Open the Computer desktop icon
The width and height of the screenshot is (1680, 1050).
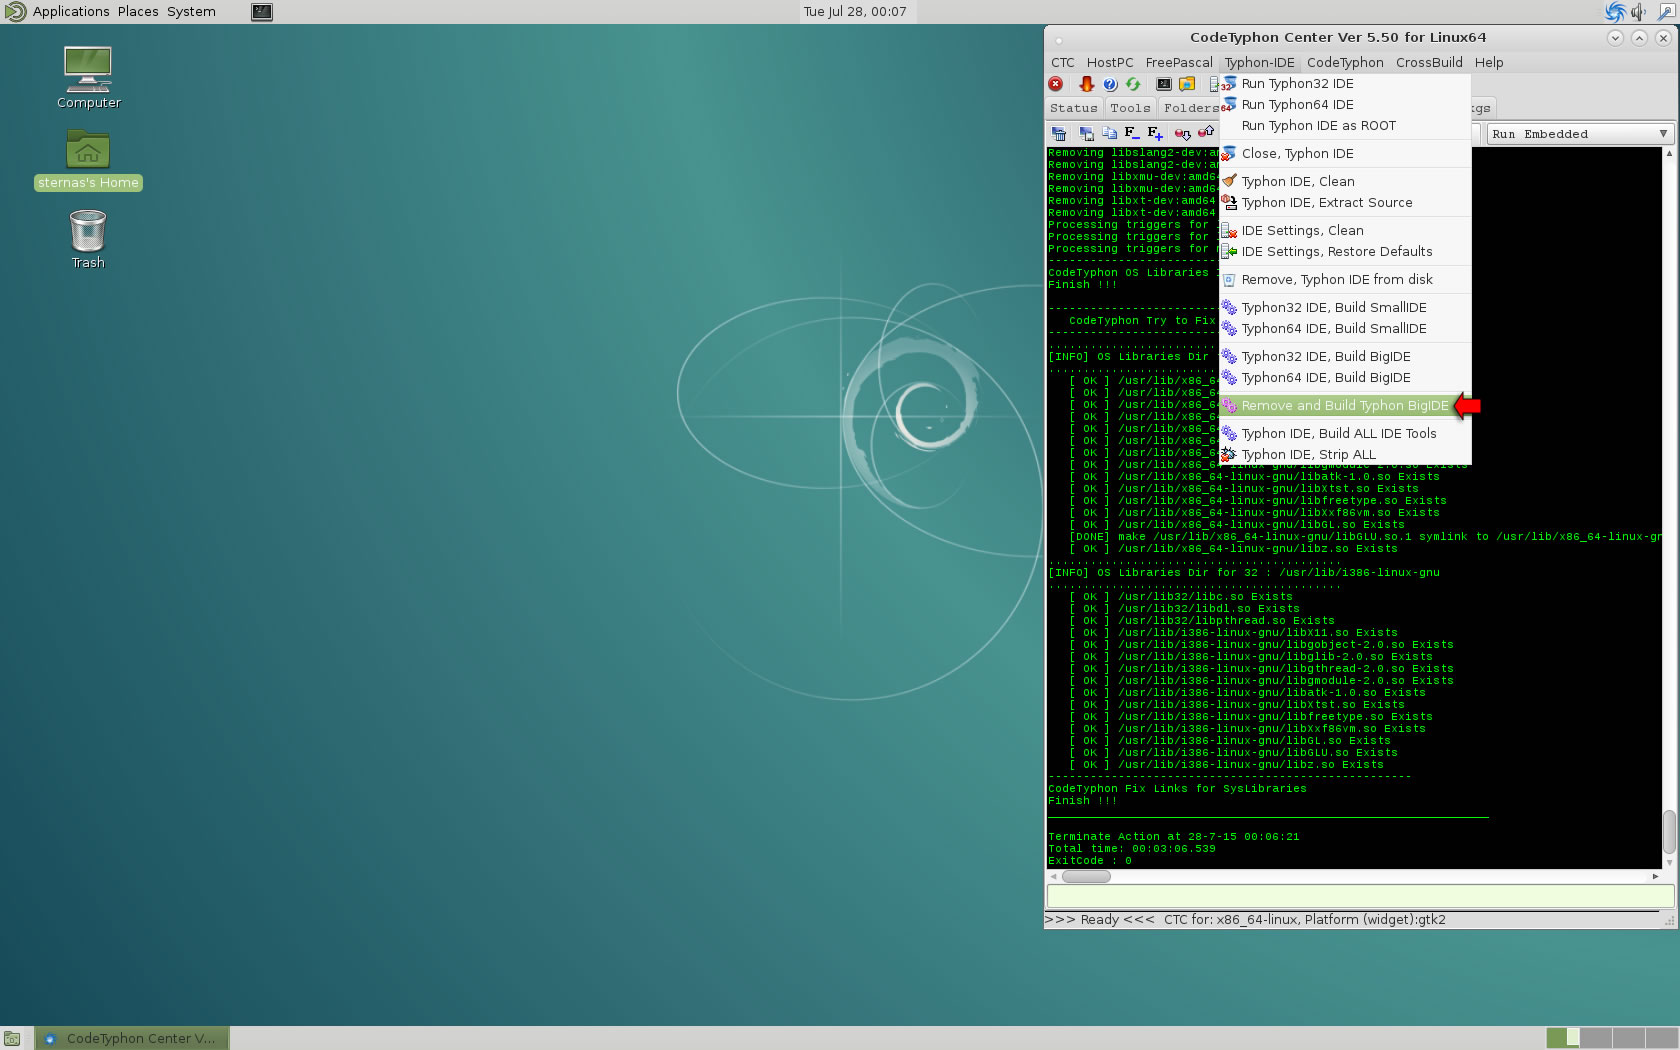coord(88,78)
